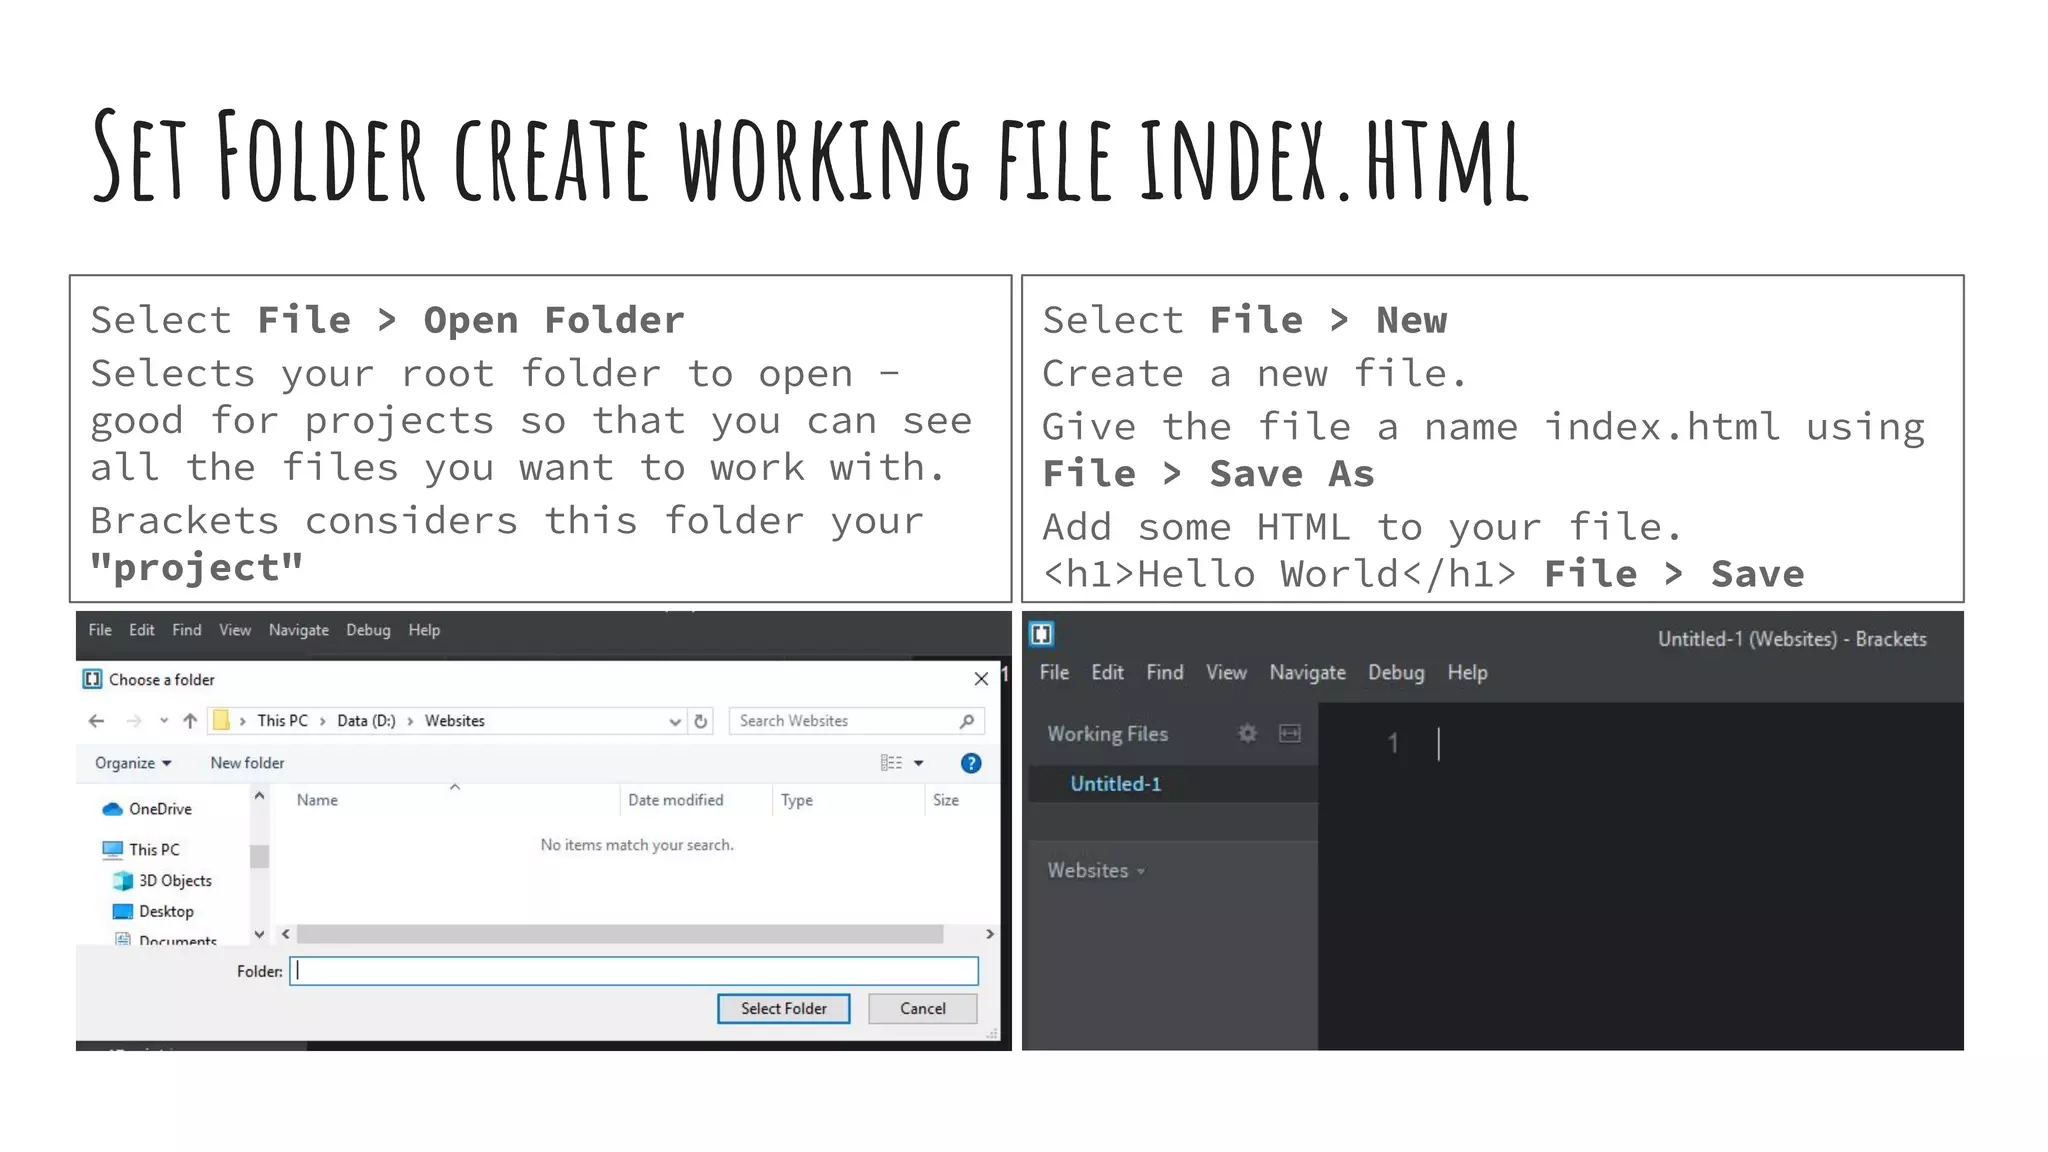Open Edit menu in left Brackets window
This screenshot has height=1152, width=2048.
click(141, 630)
